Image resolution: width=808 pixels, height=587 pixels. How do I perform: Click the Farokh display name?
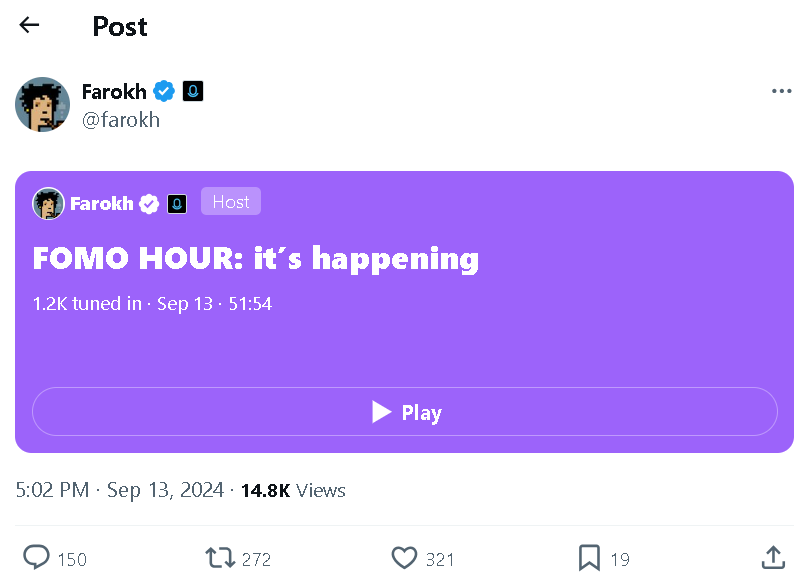pyautogui.click(x=114, y=91)
